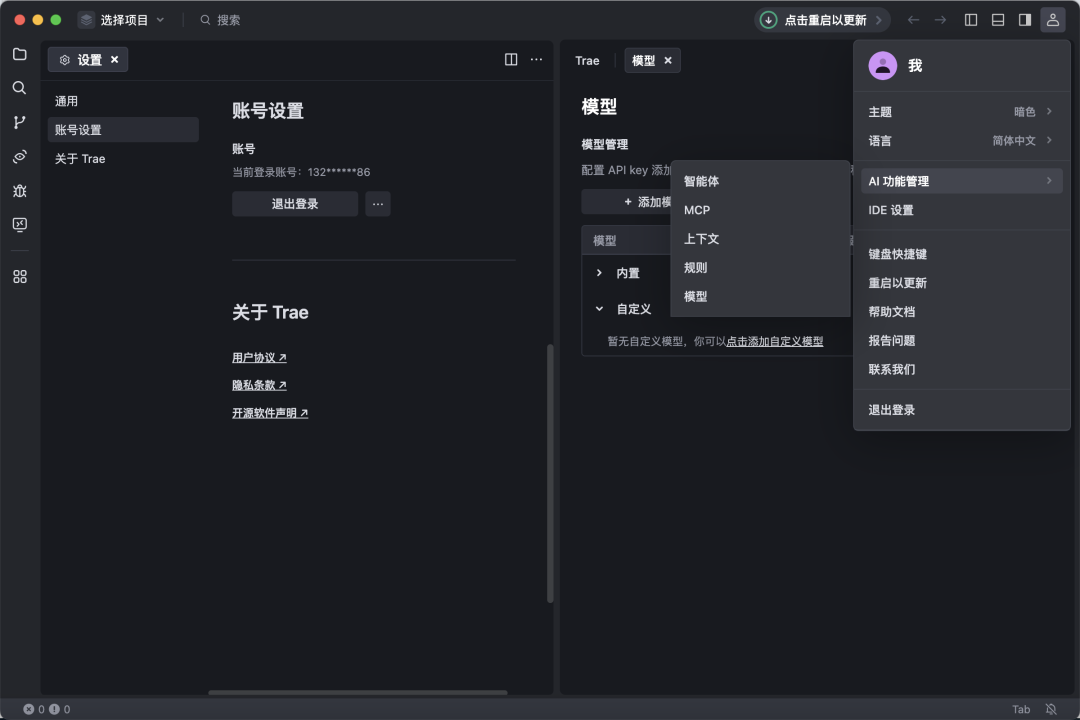Viewport: 1080px width, 720px height.
Task: Open the Extensions grid icon
Action: 20,276
